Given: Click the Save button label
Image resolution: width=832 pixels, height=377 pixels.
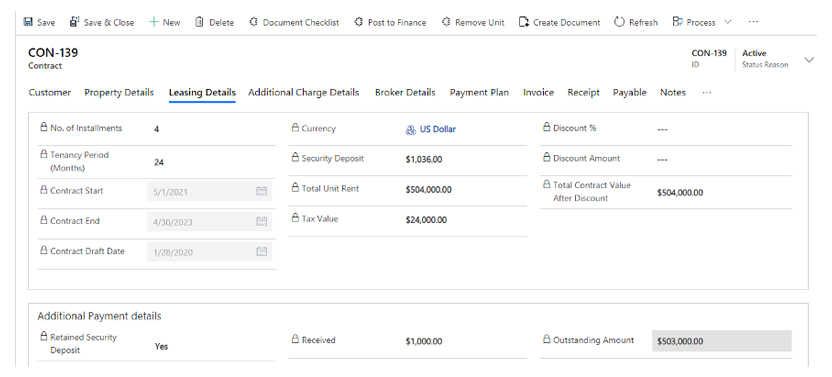Looking at the screenshot, I should coord(46,22).
